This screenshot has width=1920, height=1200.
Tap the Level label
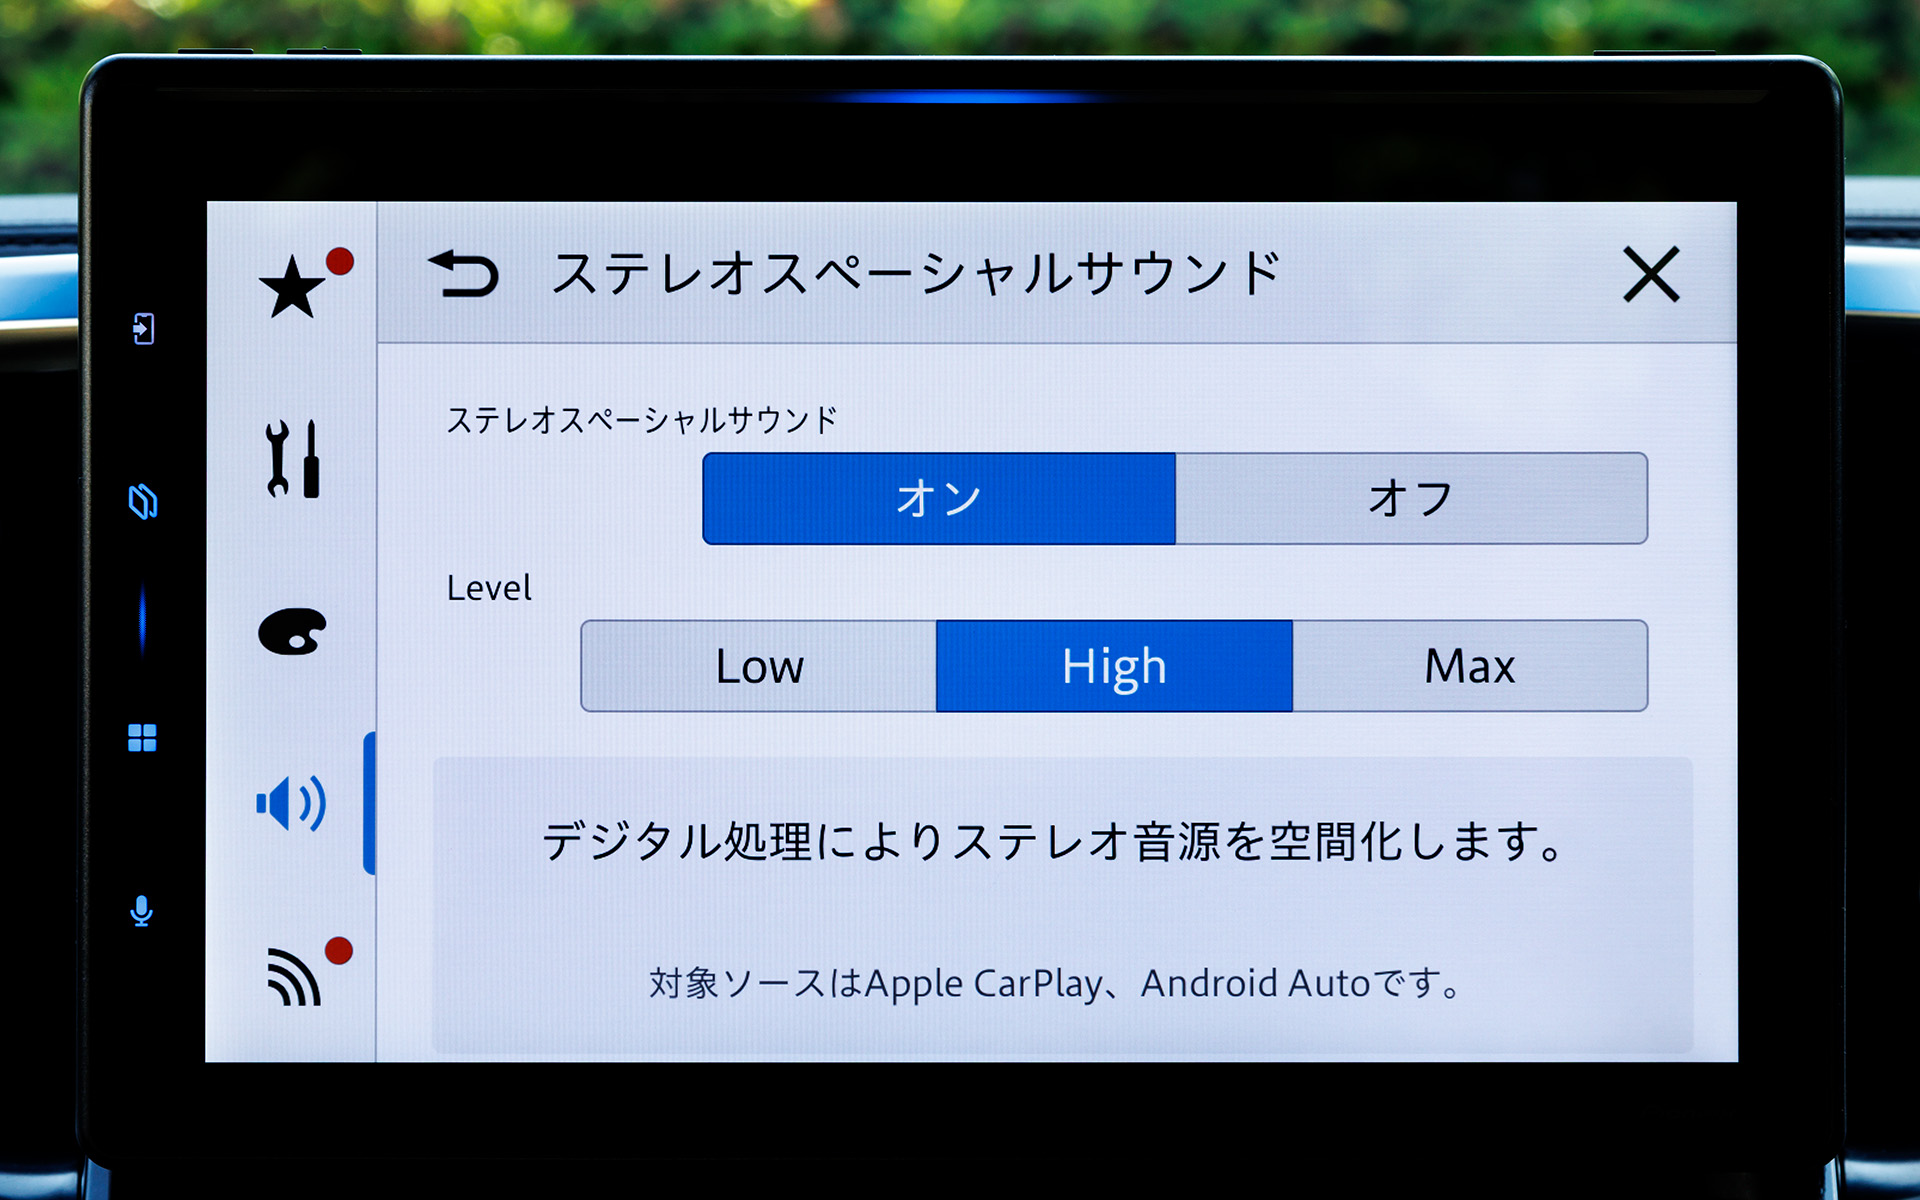click(489, 587)
